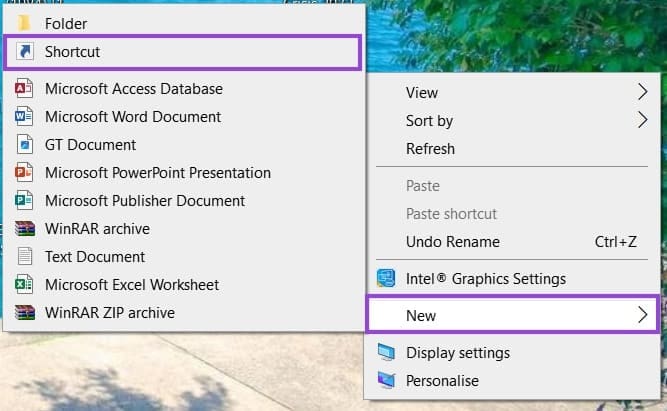The width and height of the screenshot is (667, 411).
Task: Select Paste shortcut menu entry
Action: click(x=451, y=214)
